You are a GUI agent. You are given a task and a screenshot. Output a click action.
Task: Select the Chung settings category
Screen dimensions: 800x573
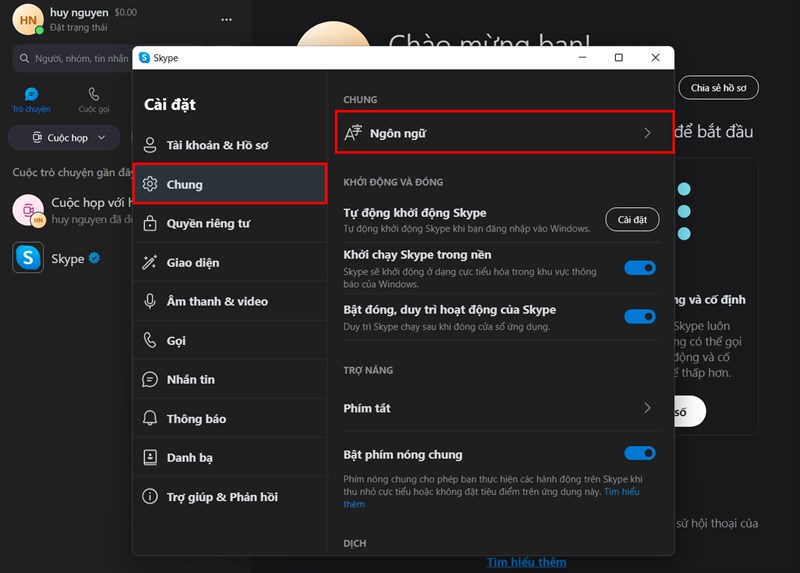click(x=230, y=184)
